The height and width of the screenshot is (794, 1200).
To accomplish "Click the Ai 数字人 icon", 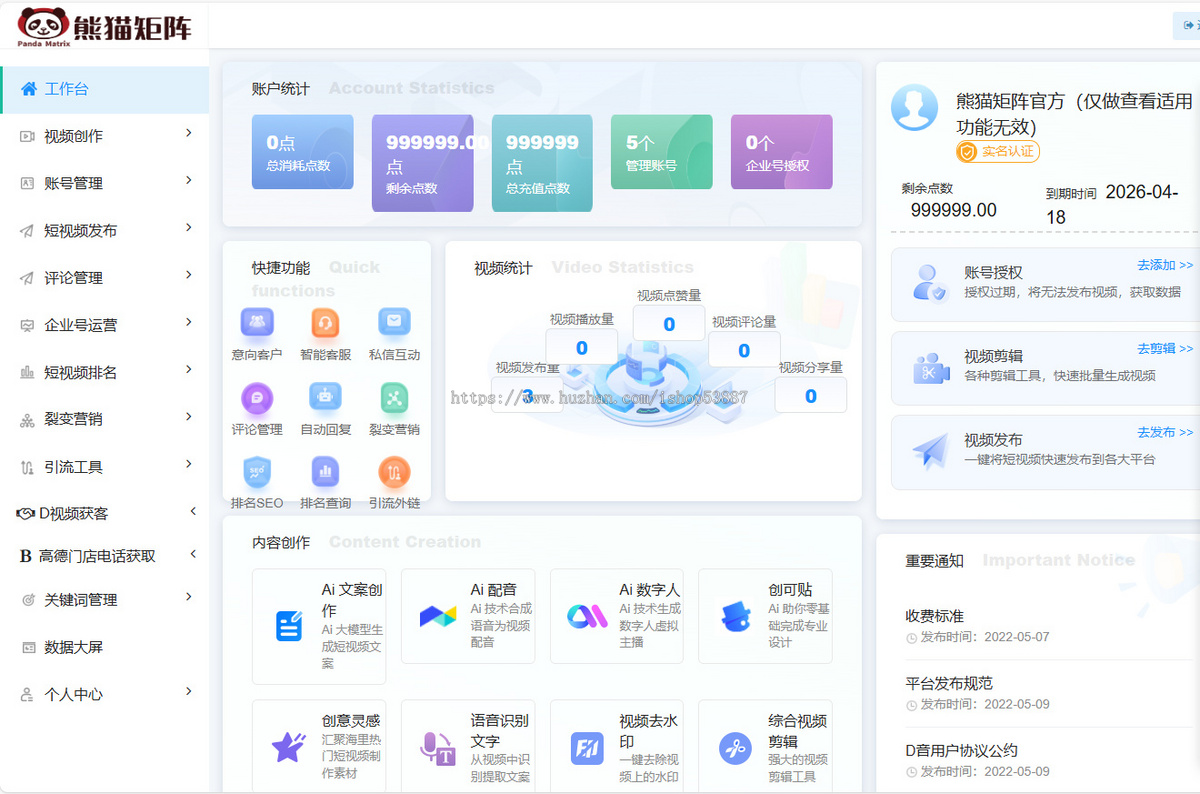I will tap(586, 616).
